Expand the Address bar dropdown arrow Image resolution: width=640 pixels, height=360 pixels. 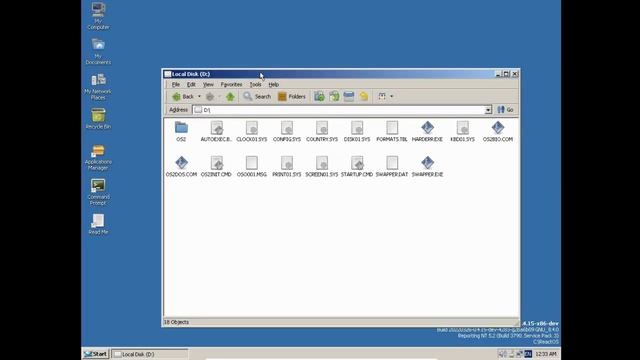(x=488, y=110)
